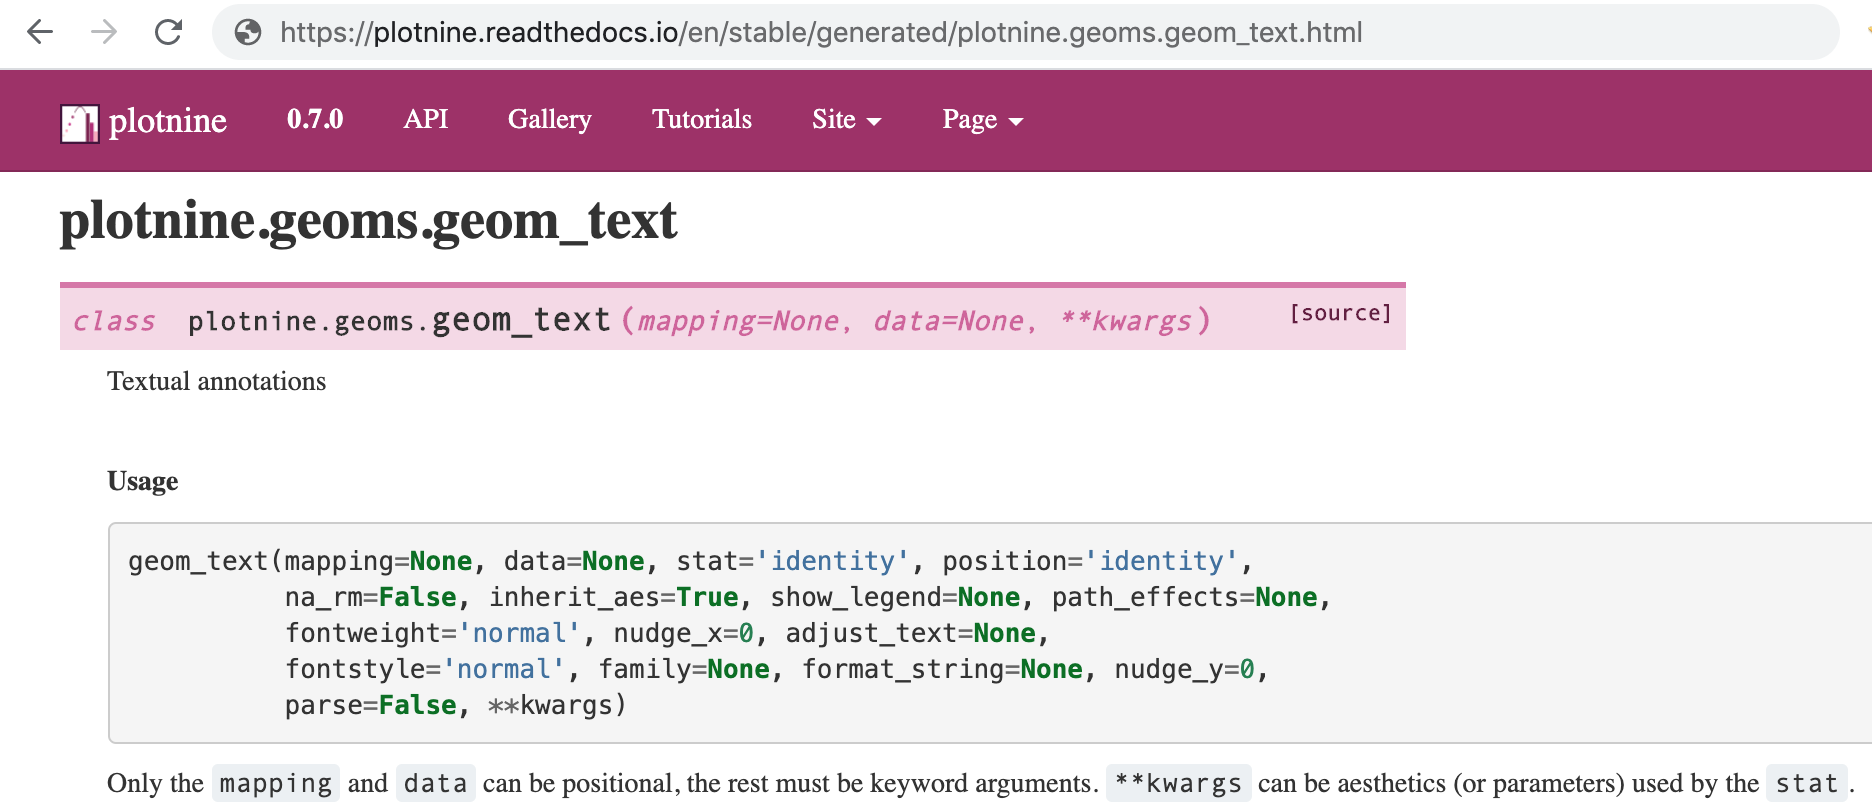View the [source] link for geom_text
Screen dimensions: 1872x808
[x=1340, y=314]
